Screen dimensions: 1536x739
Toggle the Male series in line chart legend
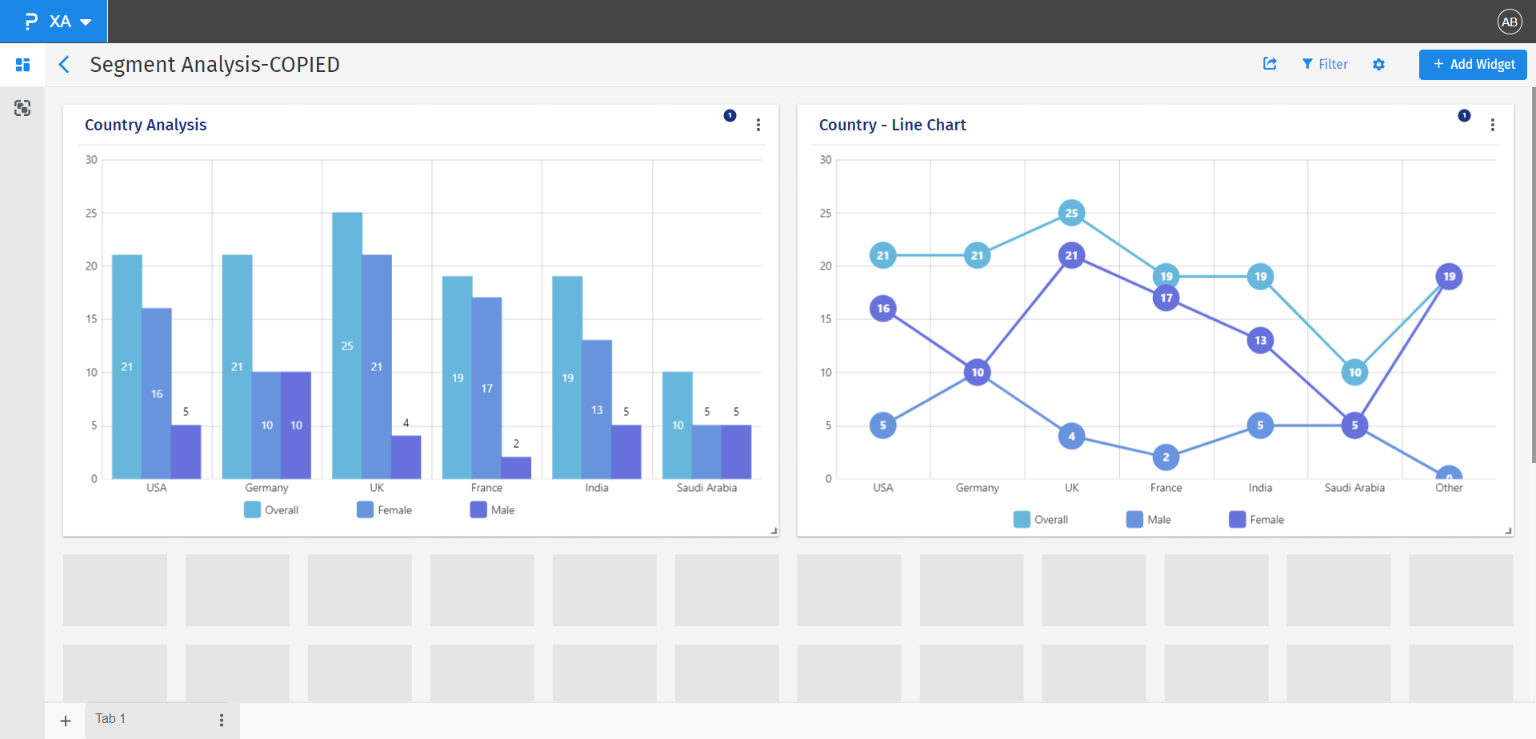click(1148, 520)
